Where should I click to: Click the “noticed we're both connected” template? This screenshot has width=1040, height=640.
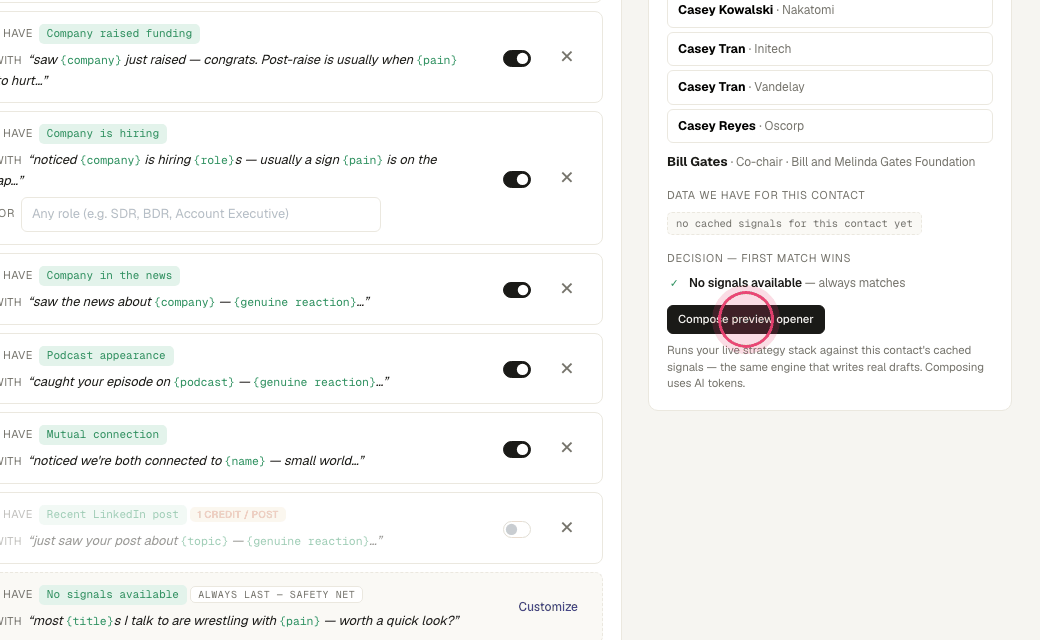point(197,461)
